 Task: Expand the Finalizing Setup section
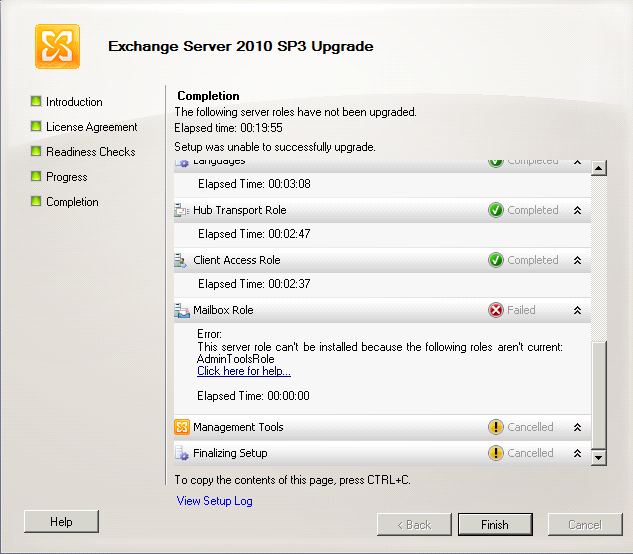[x=578, y=453]
